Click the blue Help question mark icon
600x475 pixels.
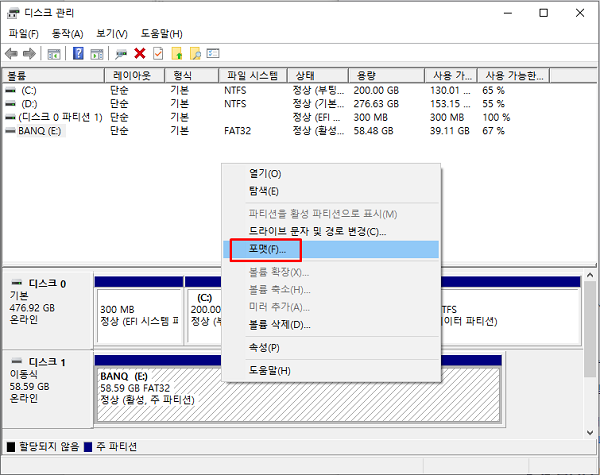coord(78,53)
